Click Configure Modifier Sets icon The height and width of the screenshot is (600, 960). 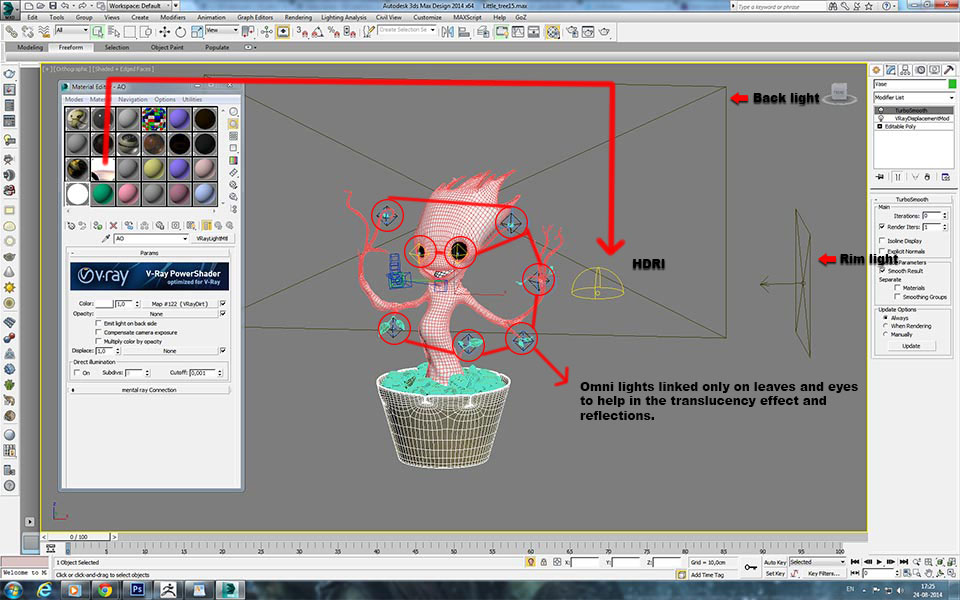click(x=945, y=177)
